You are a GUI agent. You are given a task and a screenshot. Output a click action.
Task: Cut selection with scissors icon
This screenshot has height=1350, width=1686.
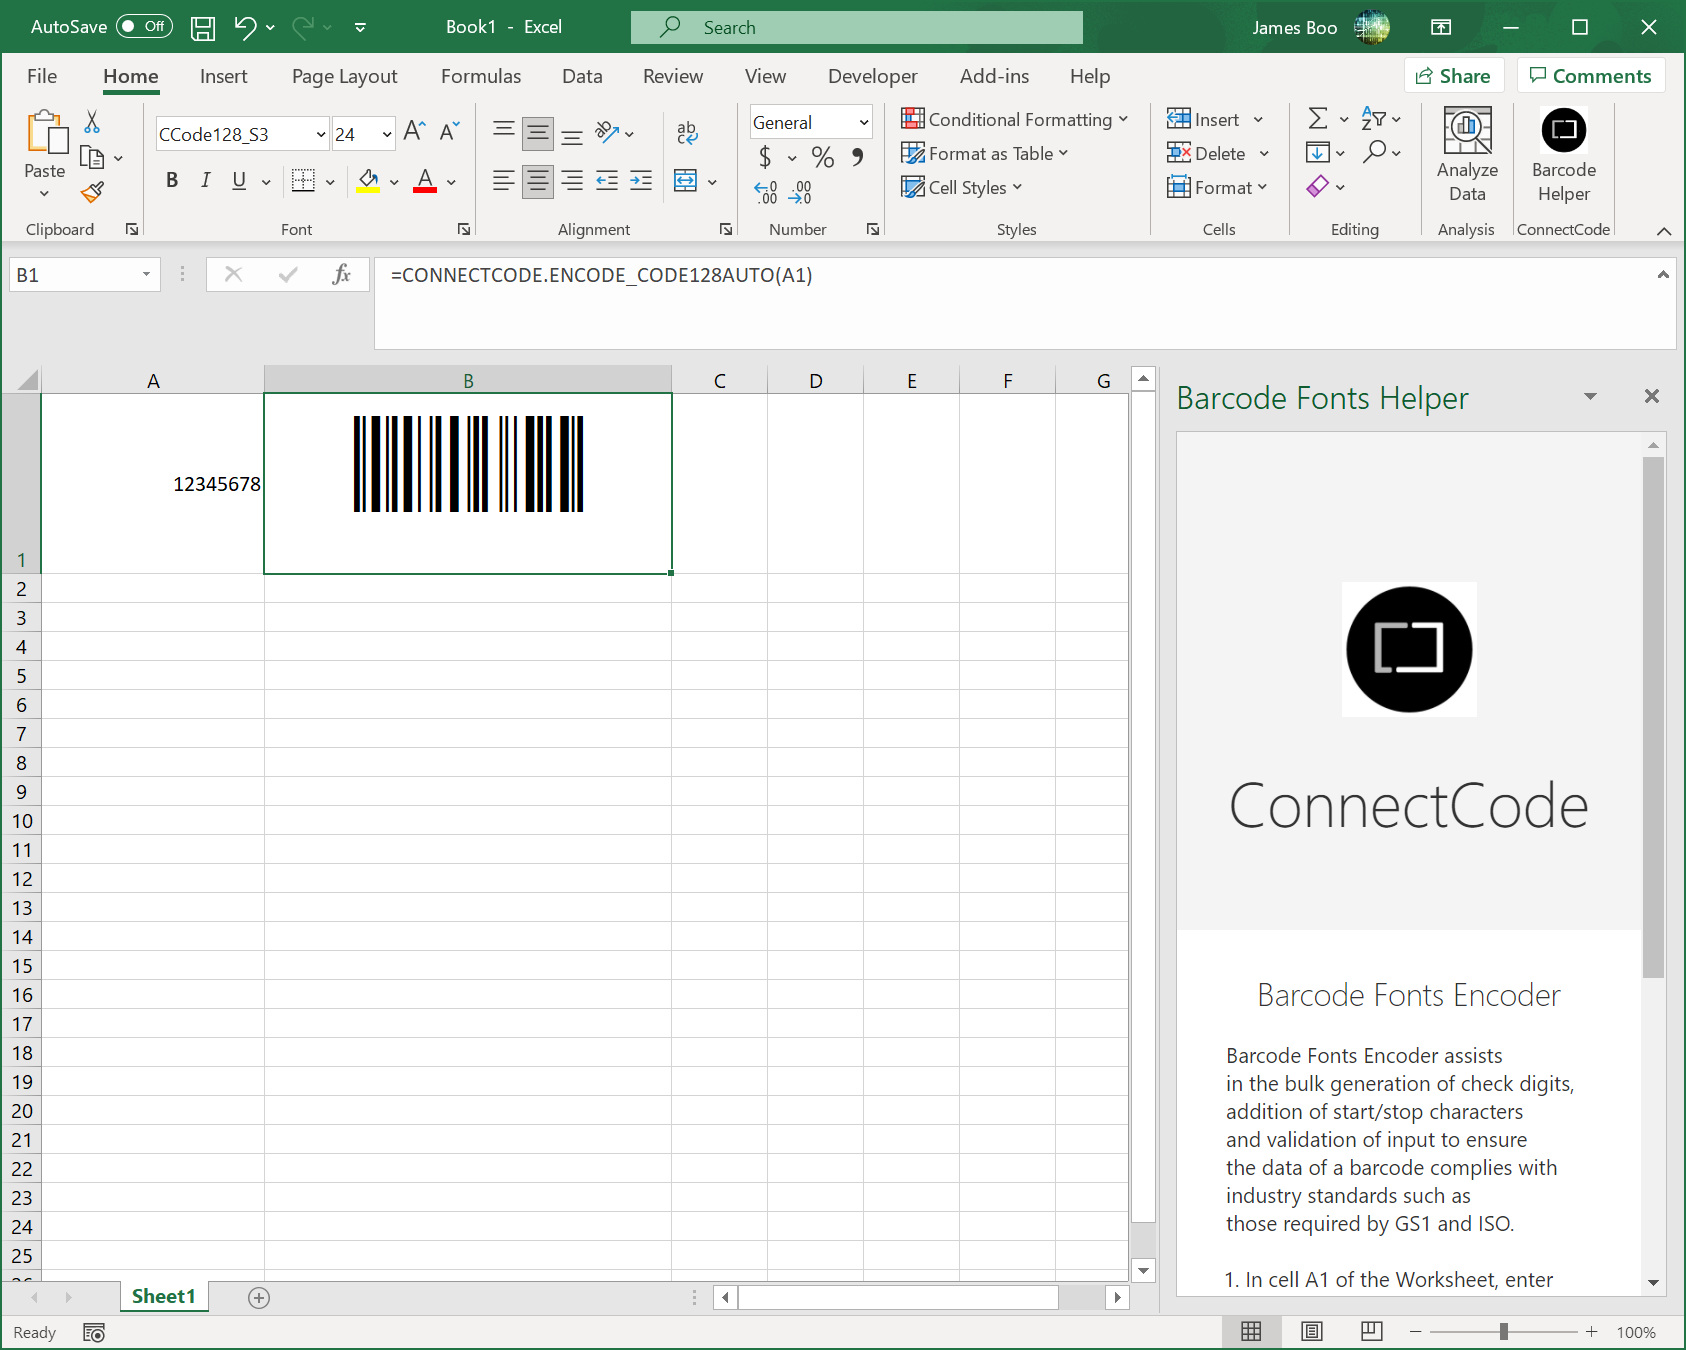click(92, 122)
